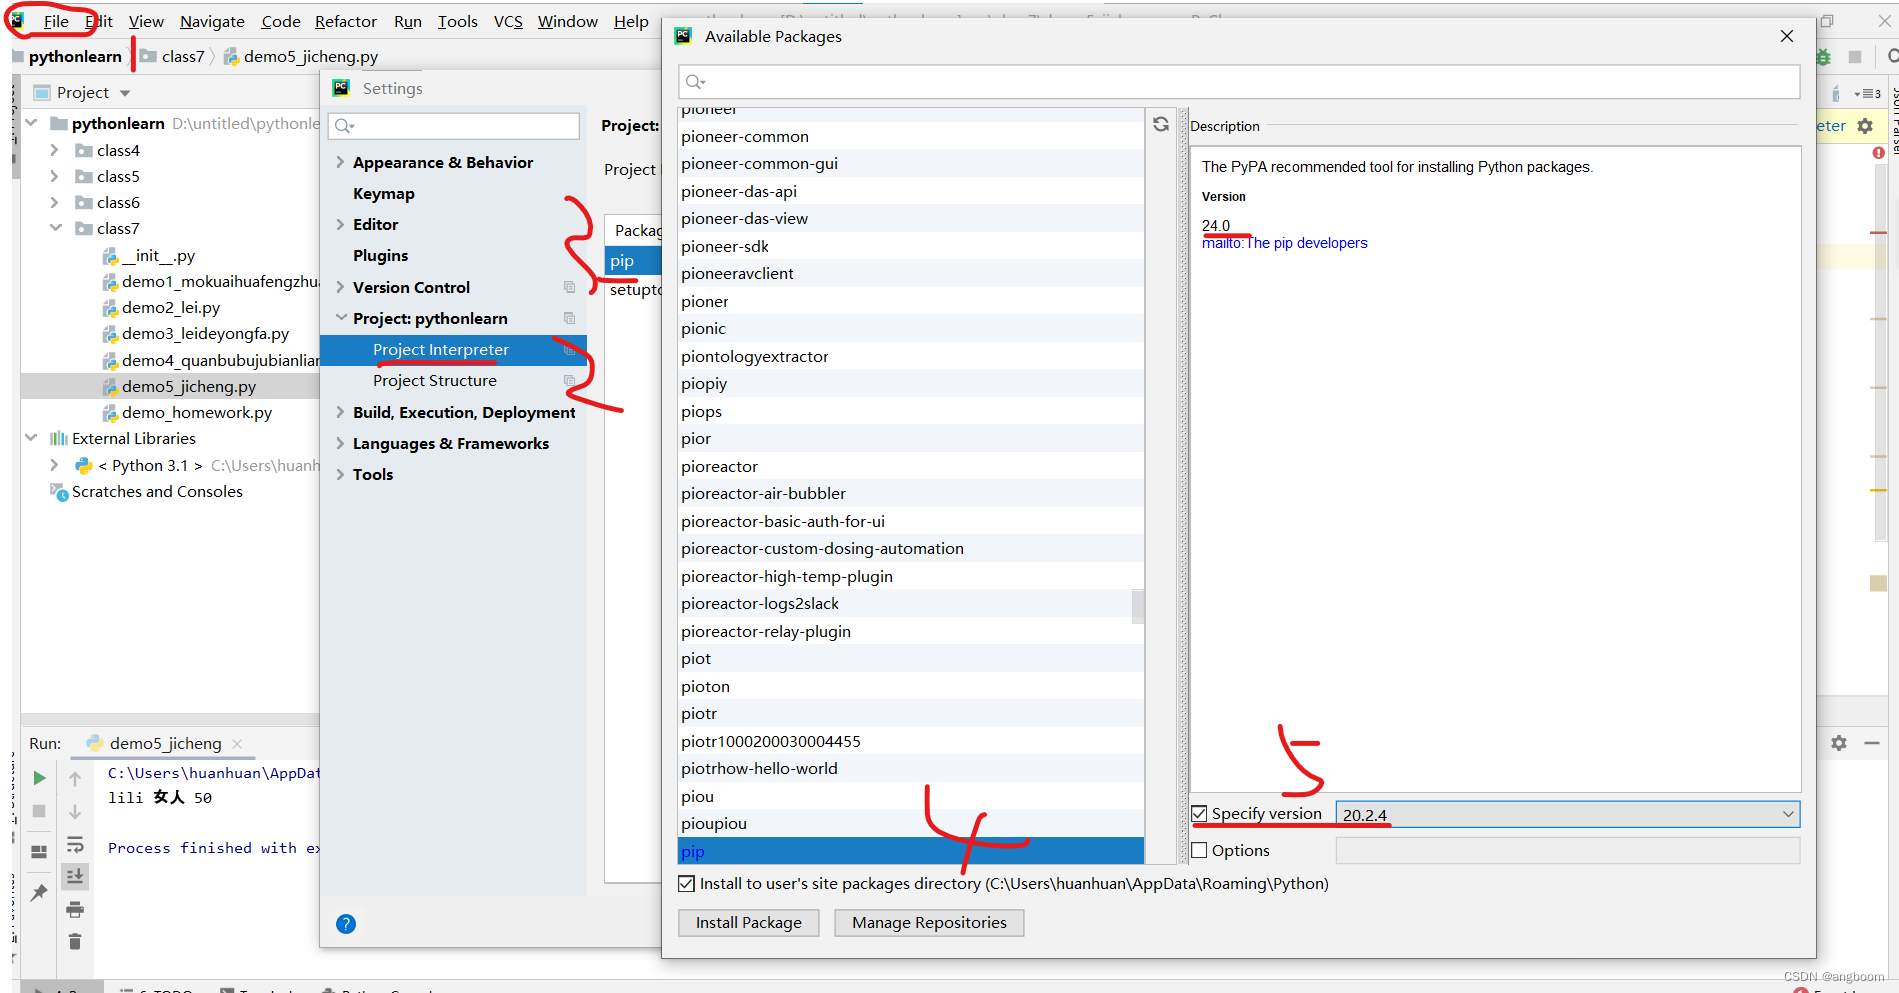The image size is (1899, 993).
Task: Click the Install Package button
Action: tap(749, 923)
